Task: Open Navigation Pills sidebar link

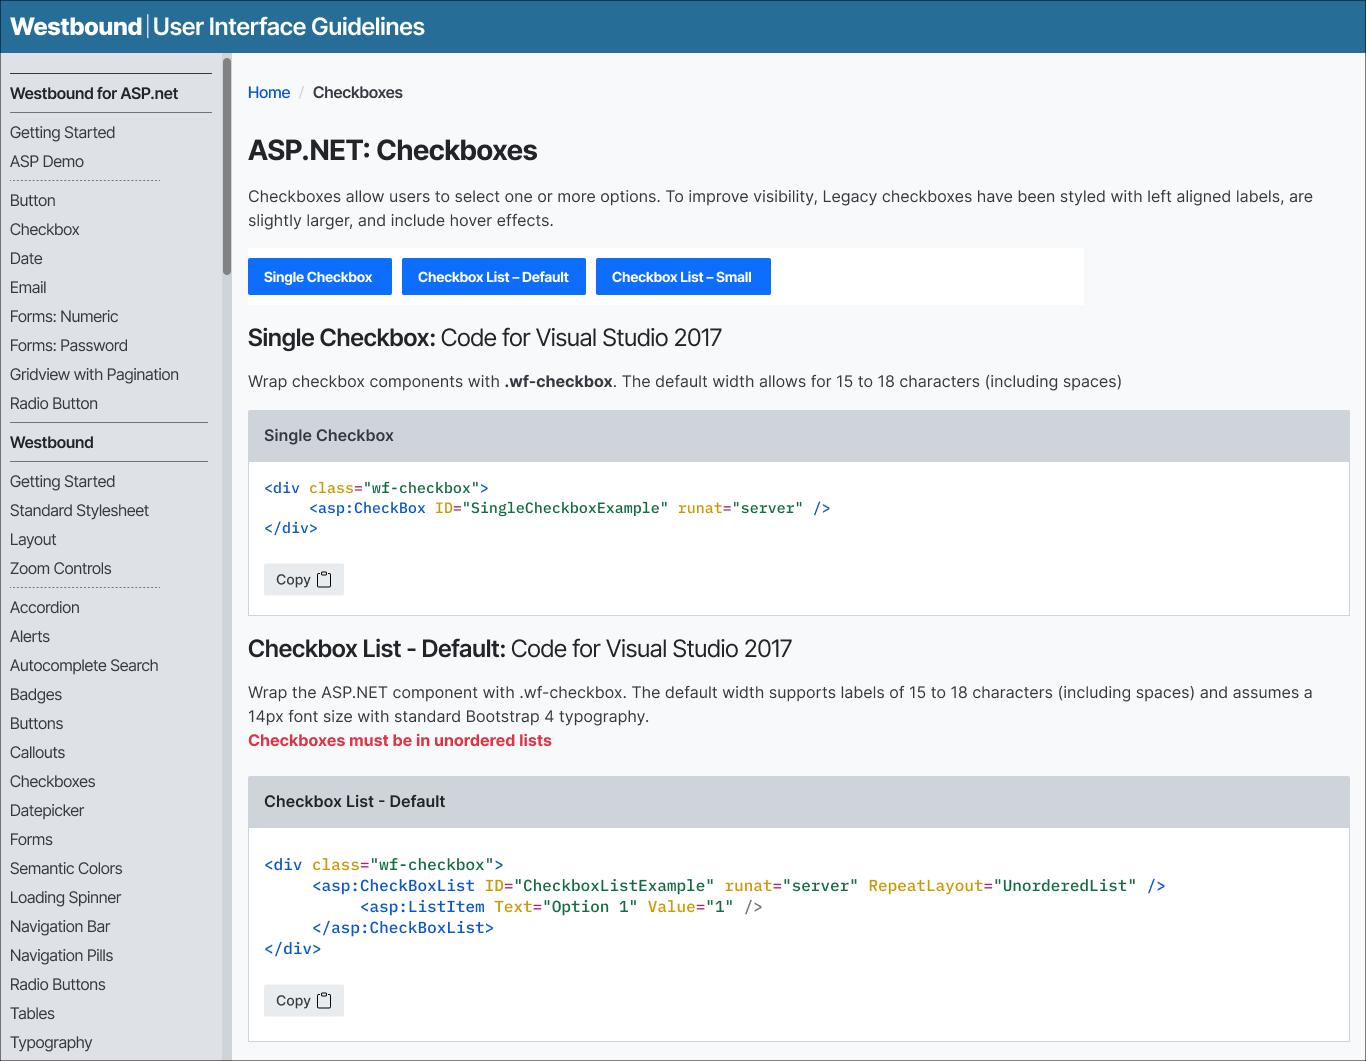Action: (62, 956)
